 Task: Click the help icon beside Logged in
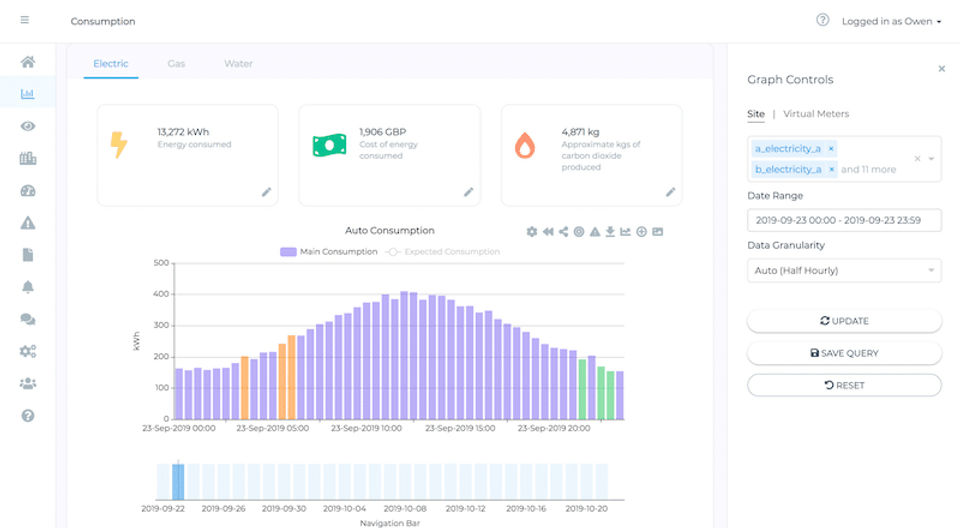click(x=822, y=20)
